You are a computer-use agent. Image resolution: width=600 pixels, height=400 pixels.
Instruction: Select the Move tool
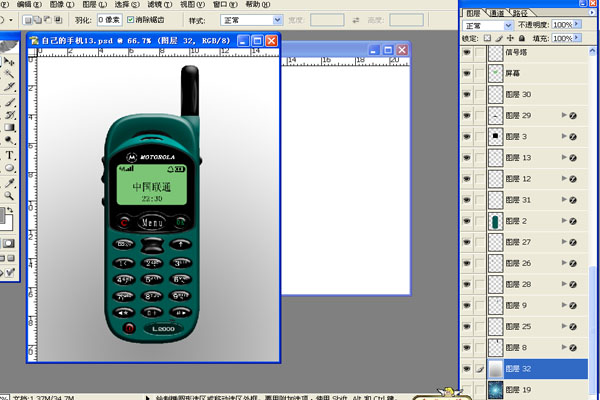(9, 61)
